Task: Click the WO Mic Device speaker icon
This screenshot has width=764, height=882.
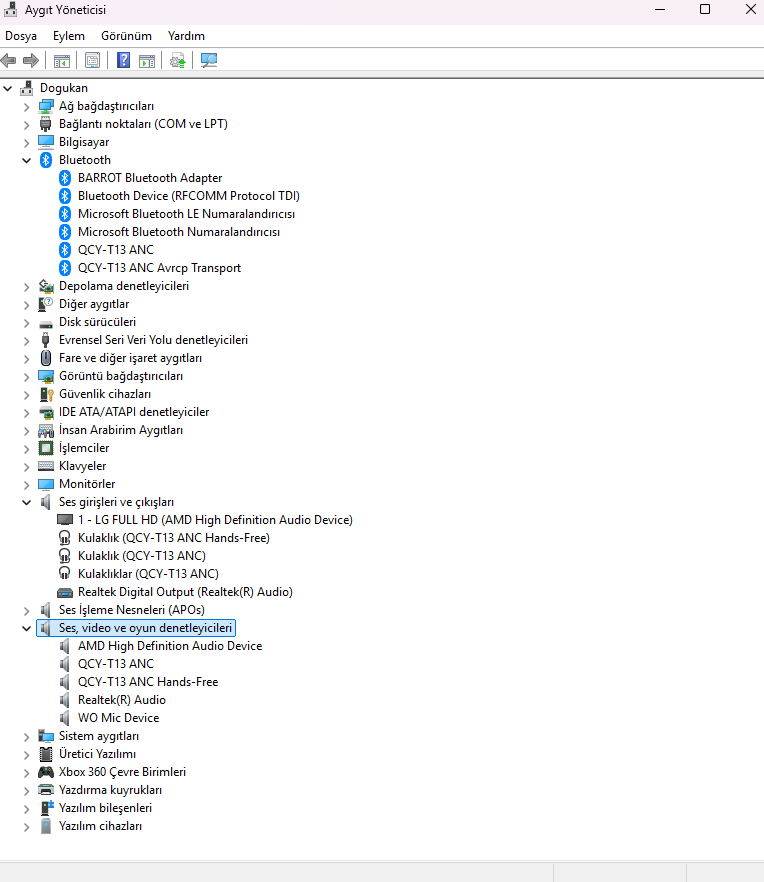Action: [65, 718]
